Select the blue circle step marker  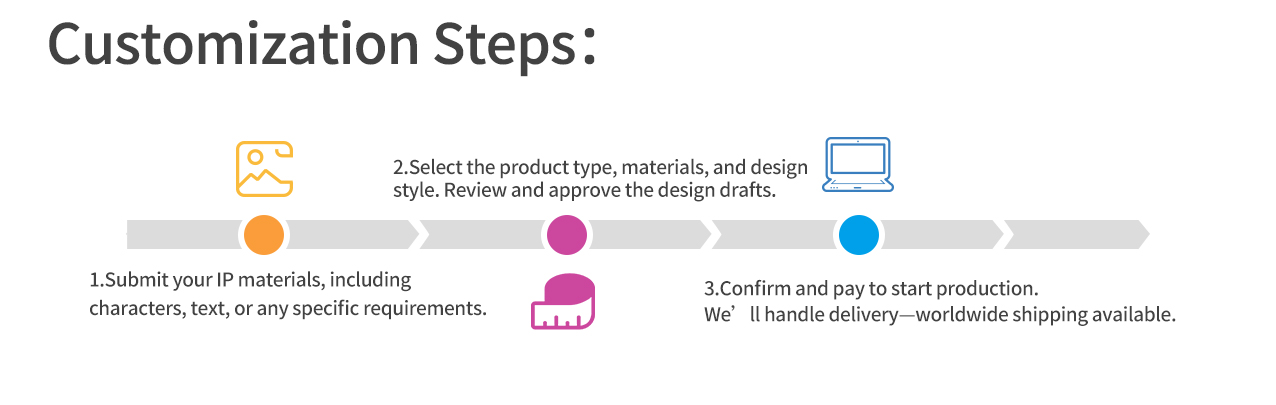pyautogui.click(x=858, y=235)
